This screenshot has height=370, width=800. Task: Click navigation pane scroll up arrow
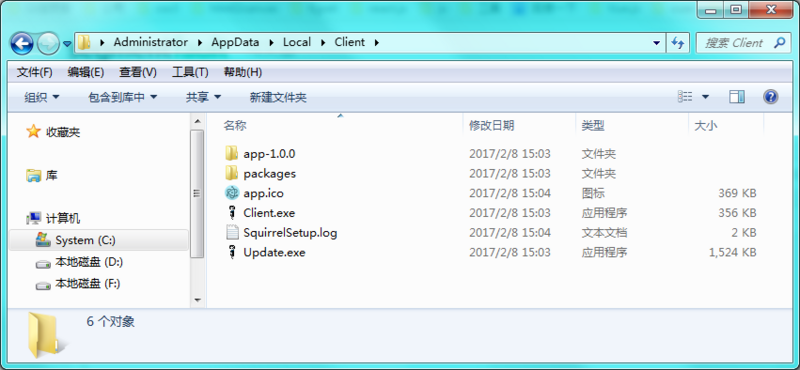pyautogui.click(x=197, y=121)
